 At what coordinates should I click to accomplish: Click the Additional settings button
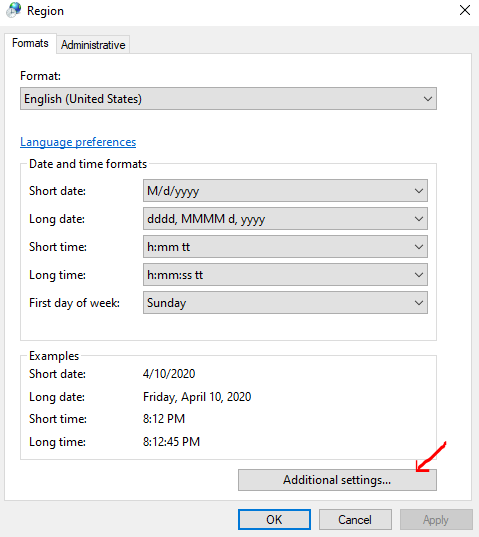337,480
